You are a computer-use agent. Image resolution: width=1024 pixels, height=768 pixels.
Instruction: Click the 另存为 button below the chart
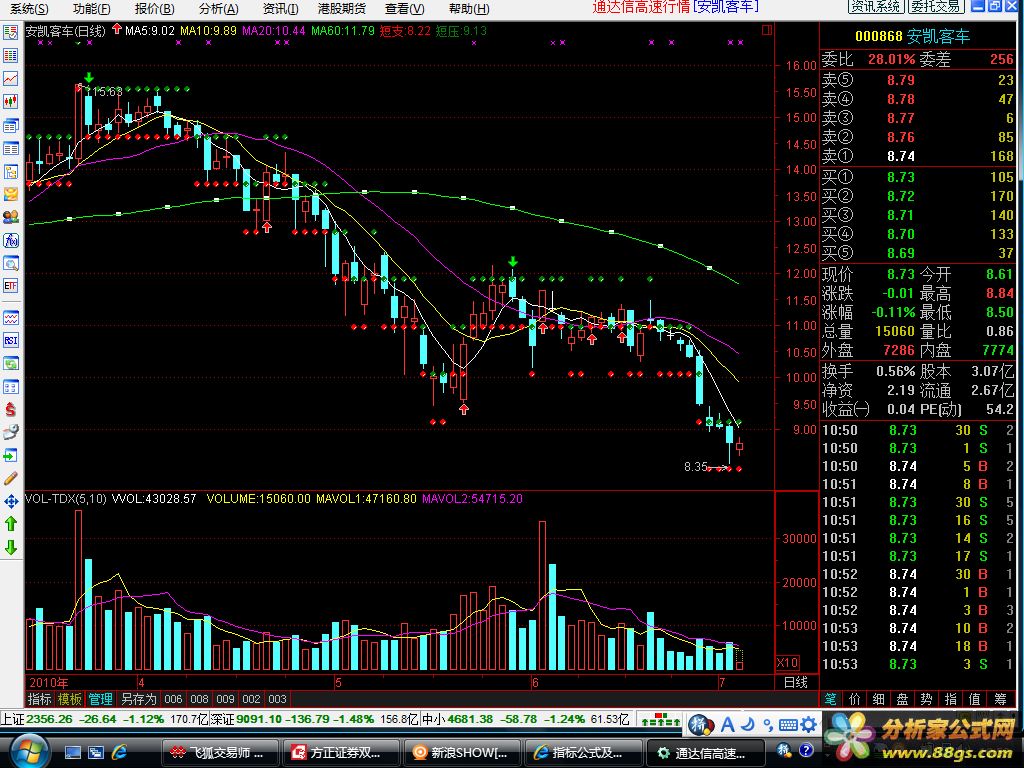point(138,699)
